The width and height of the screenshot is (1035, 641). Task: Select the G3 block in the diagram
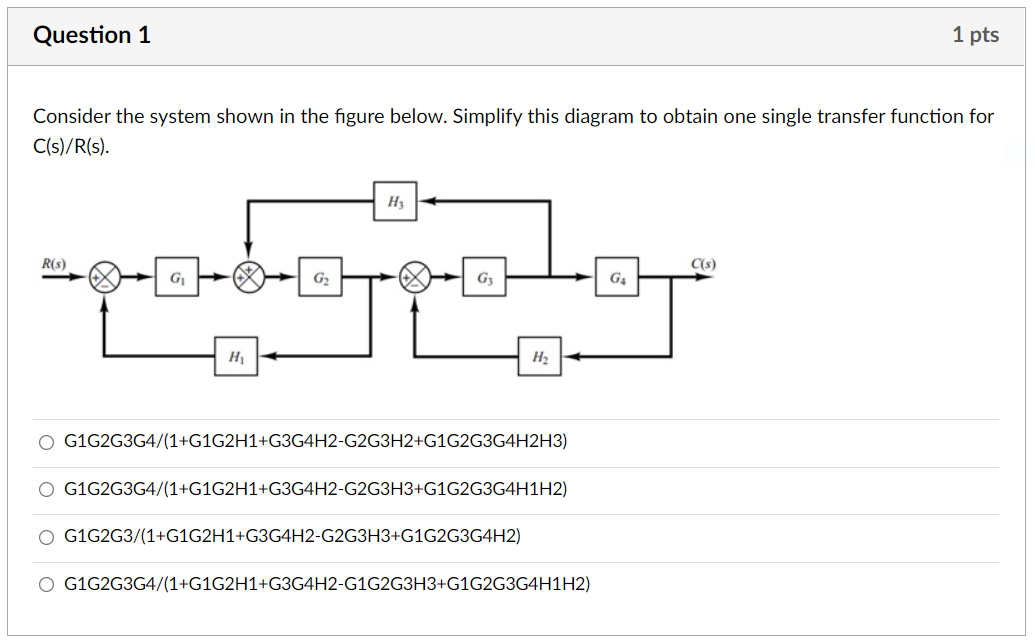[x=483, y=277]
